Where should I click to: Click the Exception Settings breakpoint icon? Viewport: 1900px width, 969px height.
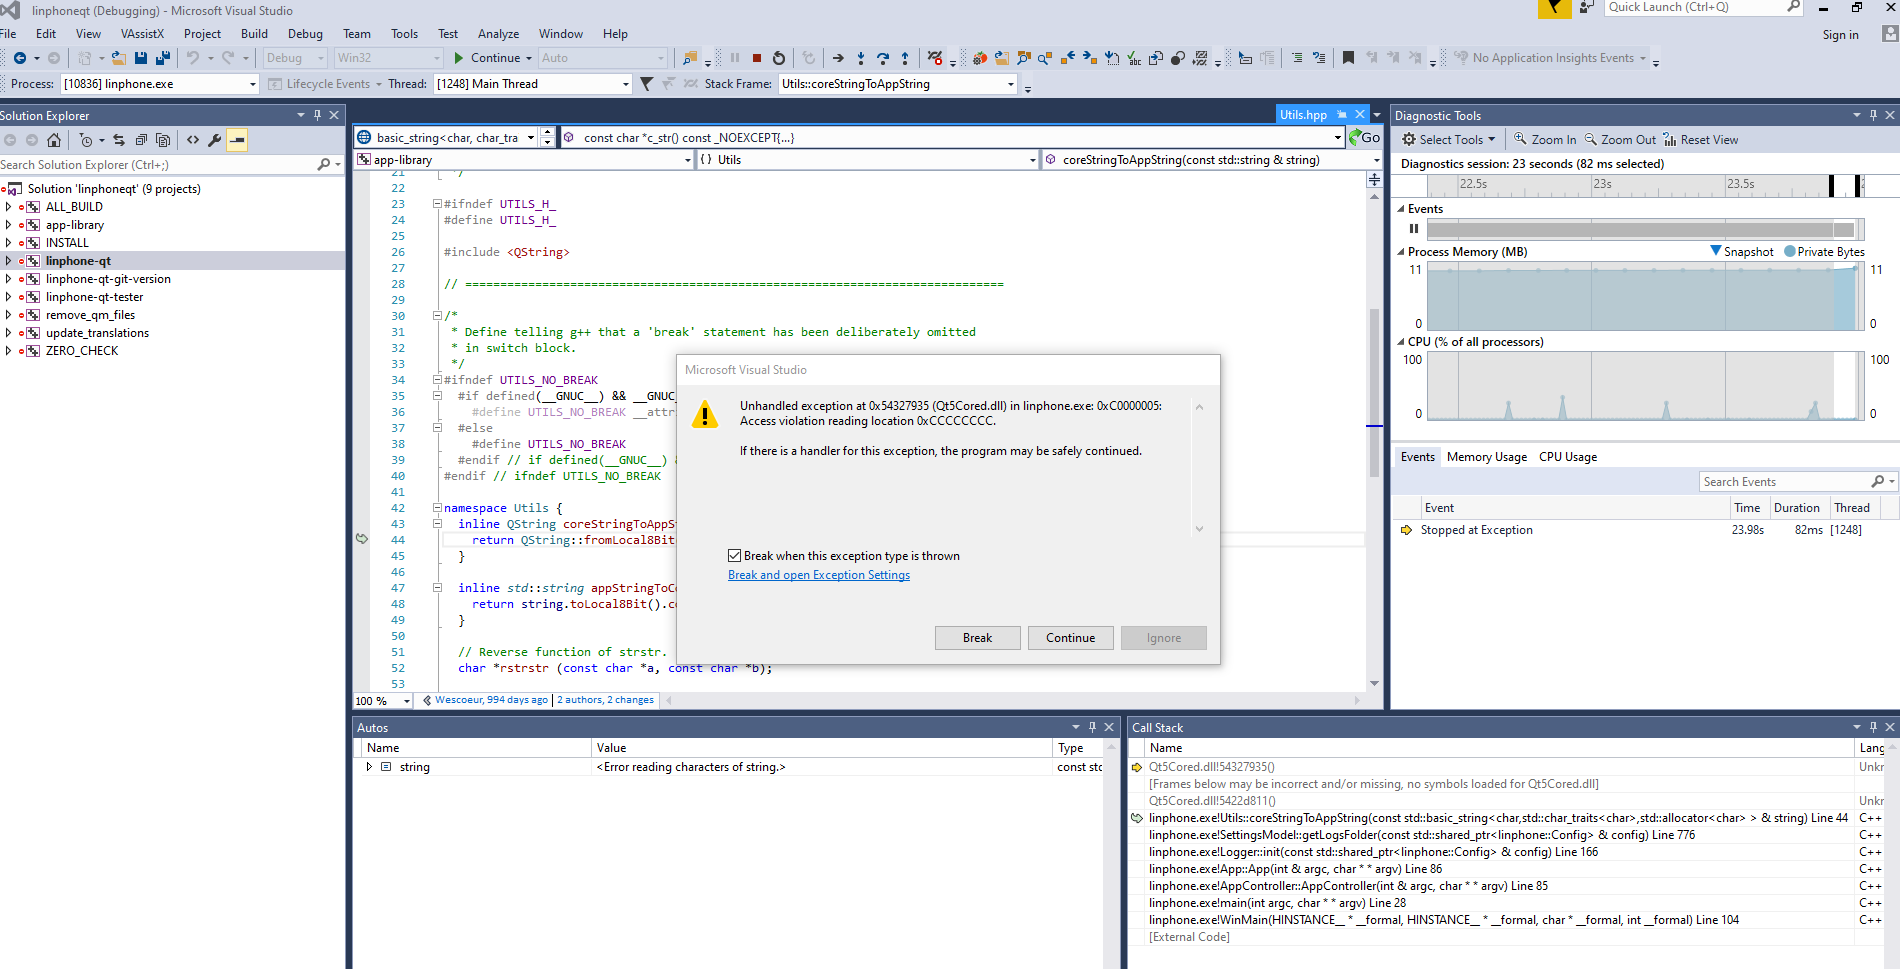click(935, 58)
